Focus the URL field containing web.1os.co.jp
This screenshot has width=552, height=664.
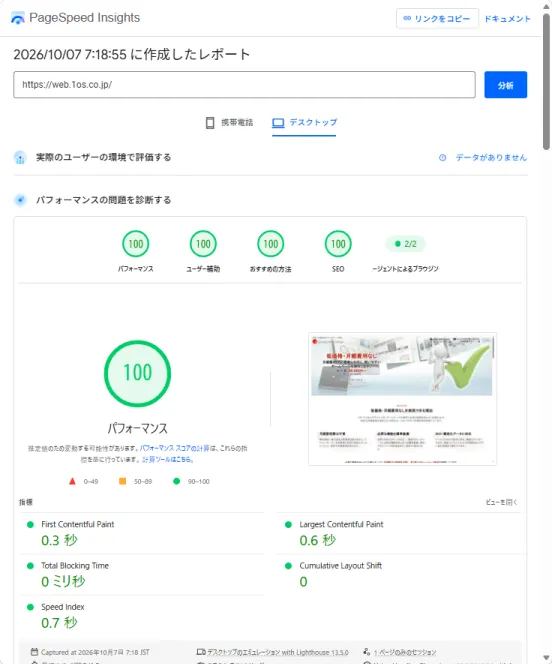pos(244,85)
